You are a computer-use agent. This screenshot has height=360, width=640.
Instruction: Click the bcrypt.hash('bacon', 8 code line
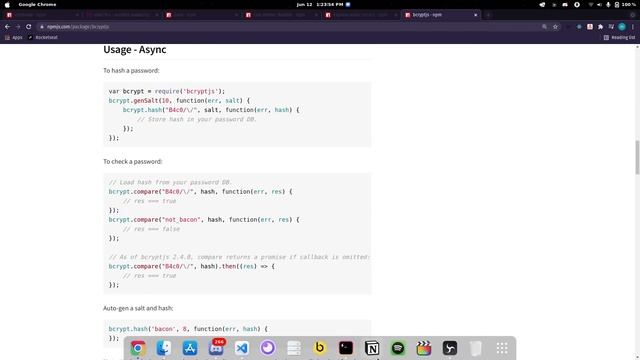click(188, 329)
